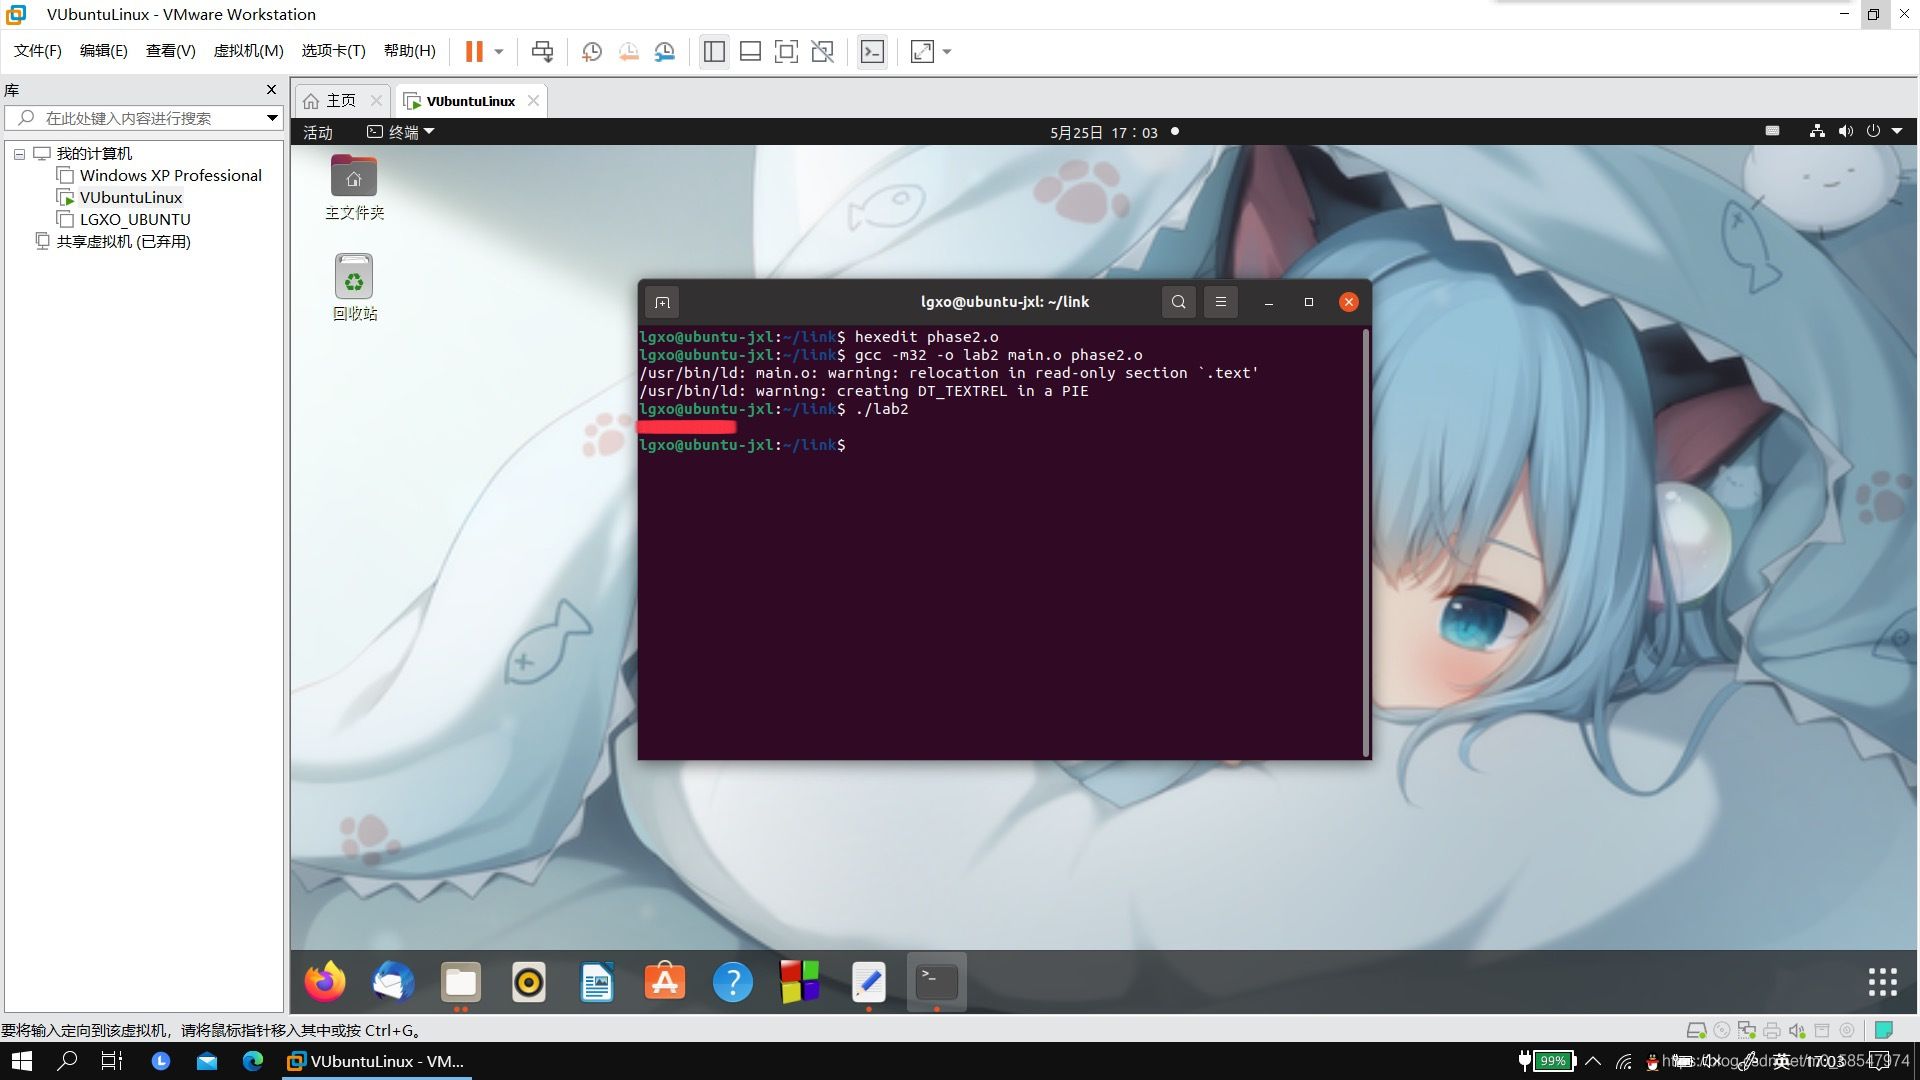The image size is (1920, 1080).
Task: Open the 主文件夹 desktop icon
Action: (354, 188)
